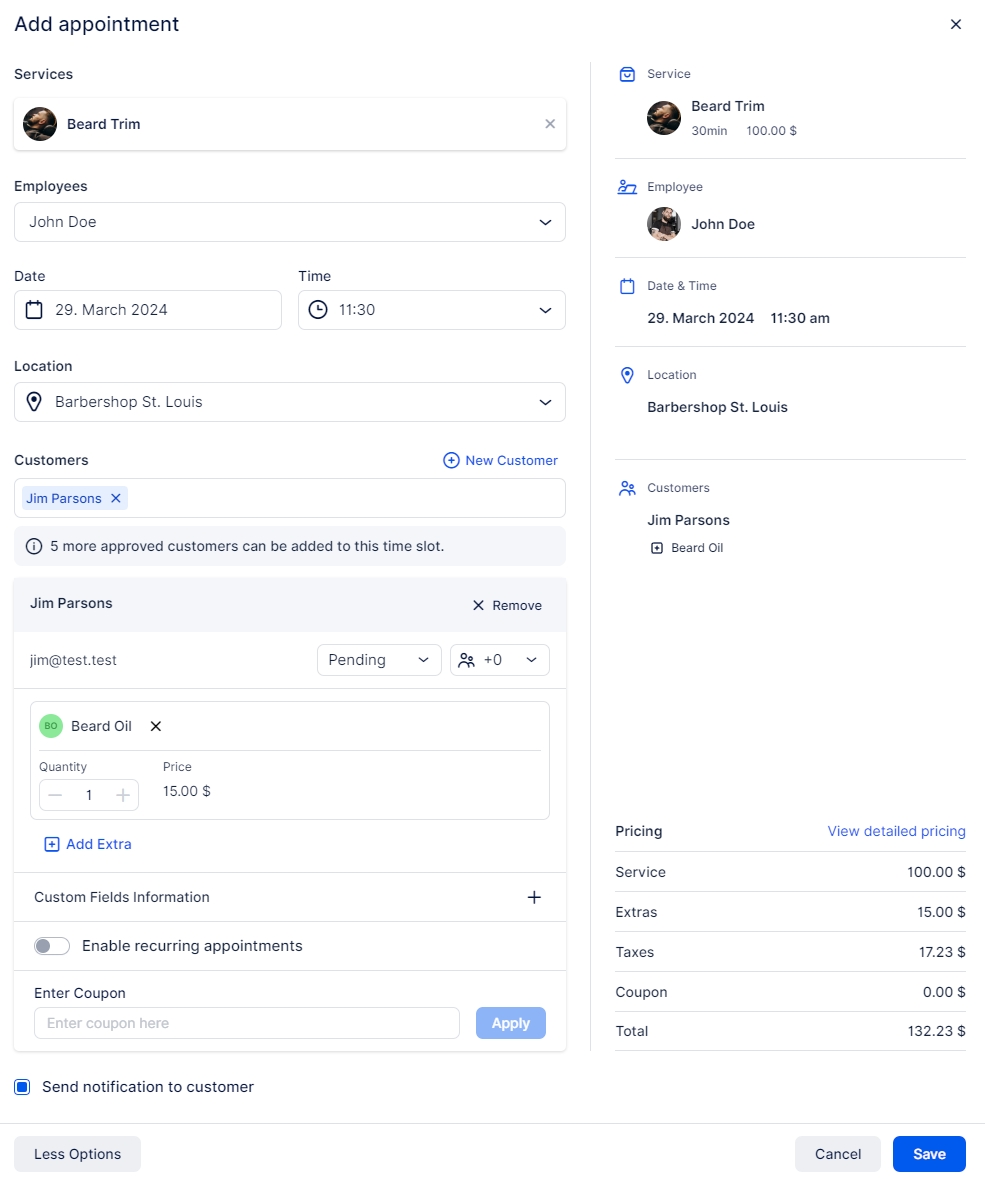Open View detailed pricing
Viewport: 985px width, 1179px height.
(x=896, y=831)
